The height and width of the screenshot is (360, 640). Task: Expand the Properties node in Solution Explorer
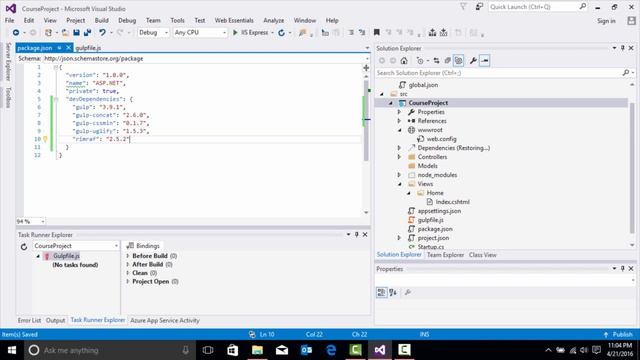click(x=400, y=112)
